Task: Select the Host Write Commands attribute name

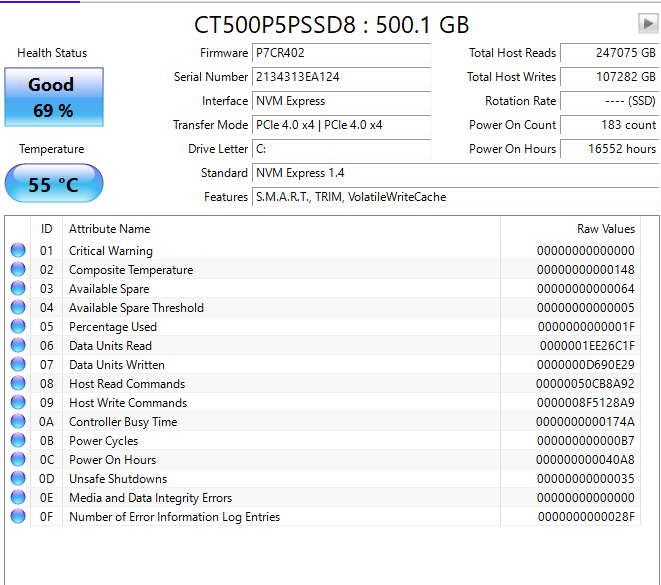Action: point(128,403)
